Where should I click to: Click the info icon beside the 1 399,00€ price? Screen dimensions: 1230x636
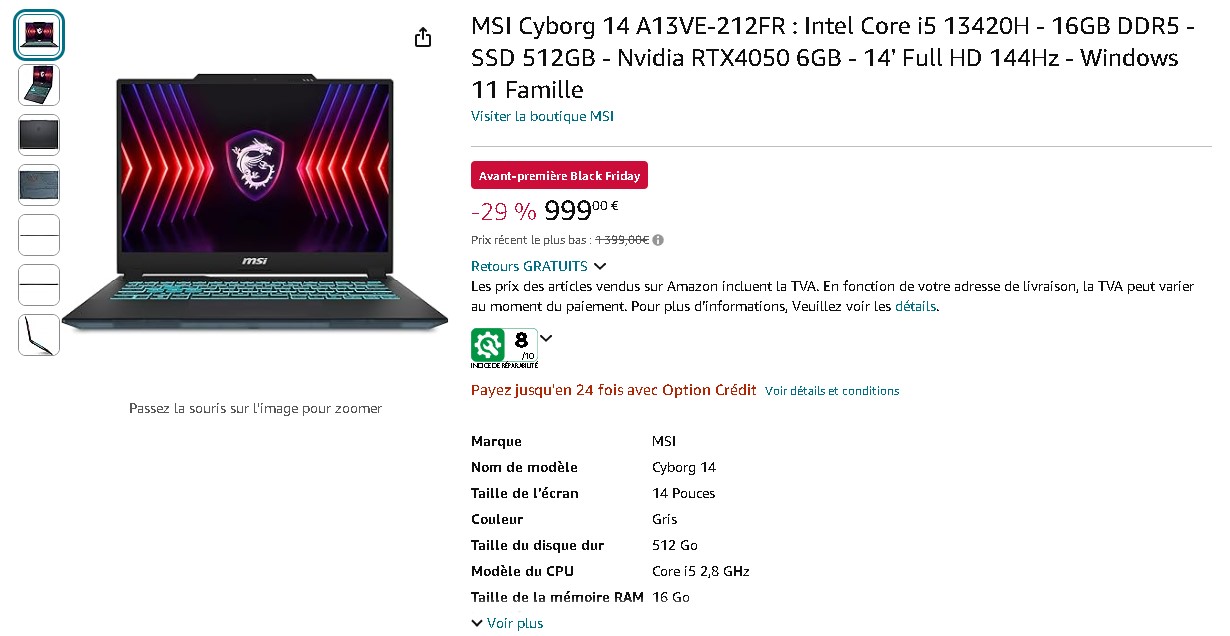[x=658, y=240]
